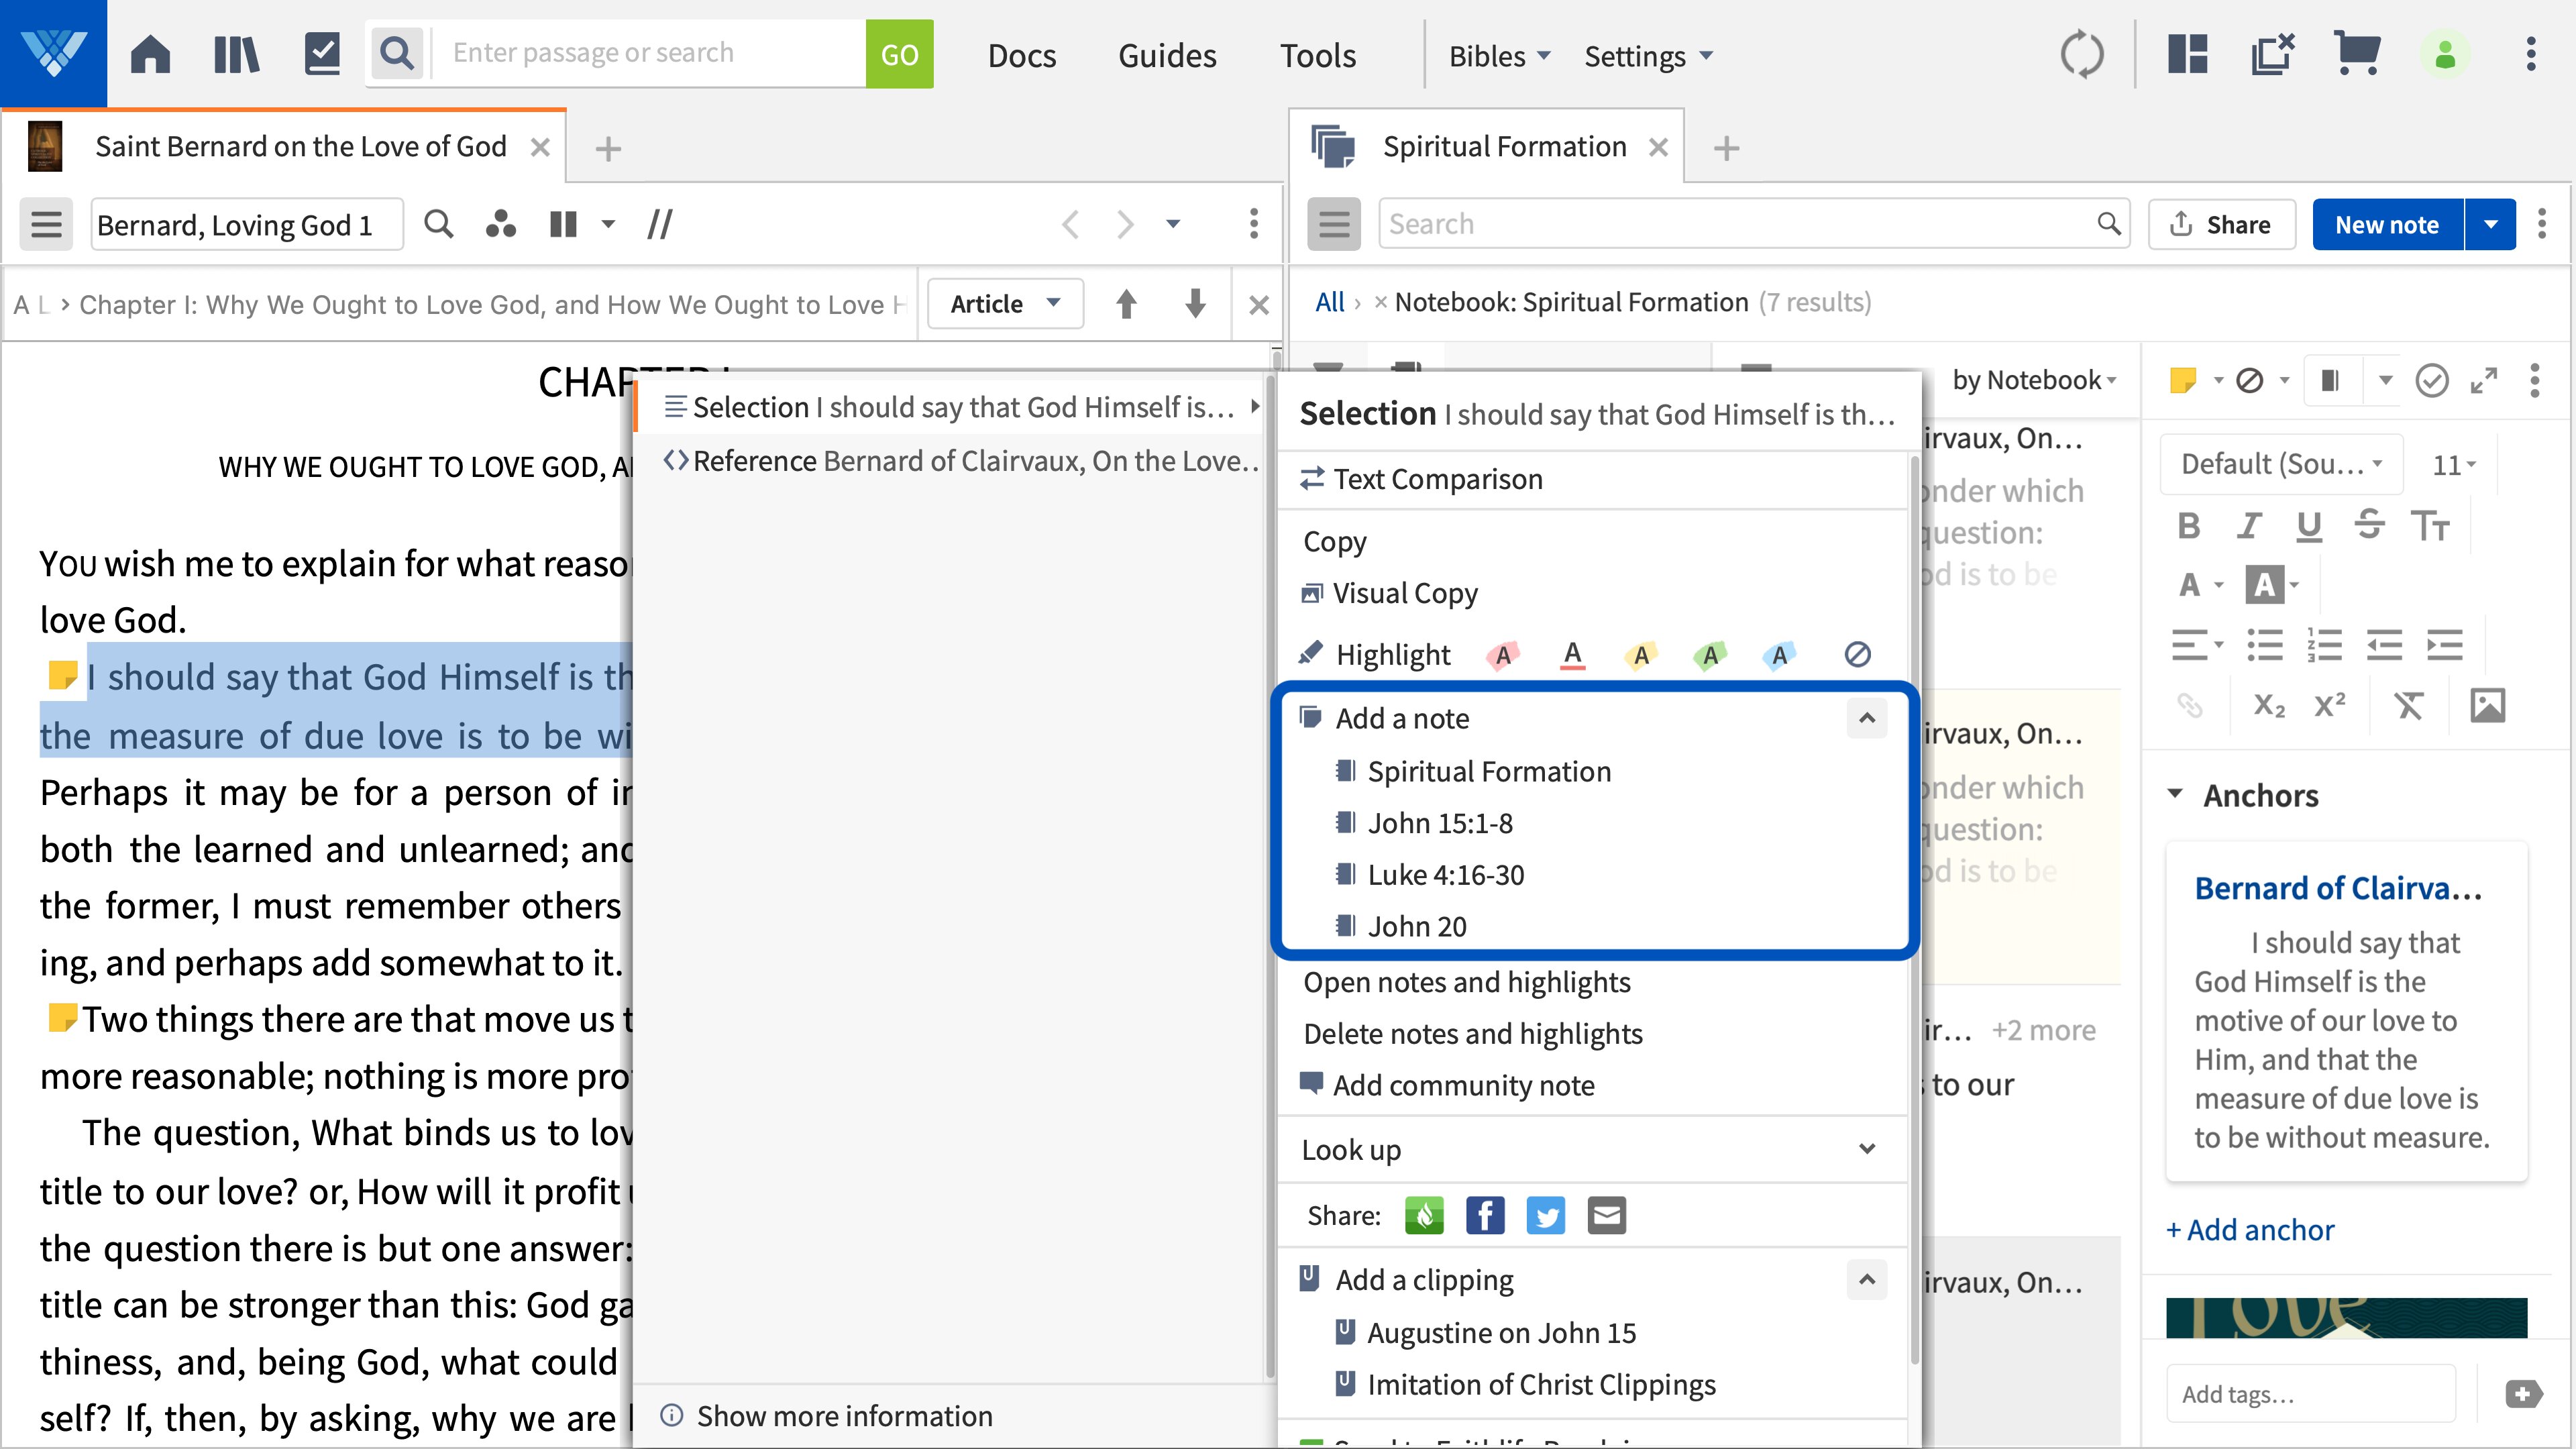Toggle numbered list
Viewport: 2576px width, 1449px height.
[x=2325, y=646]
